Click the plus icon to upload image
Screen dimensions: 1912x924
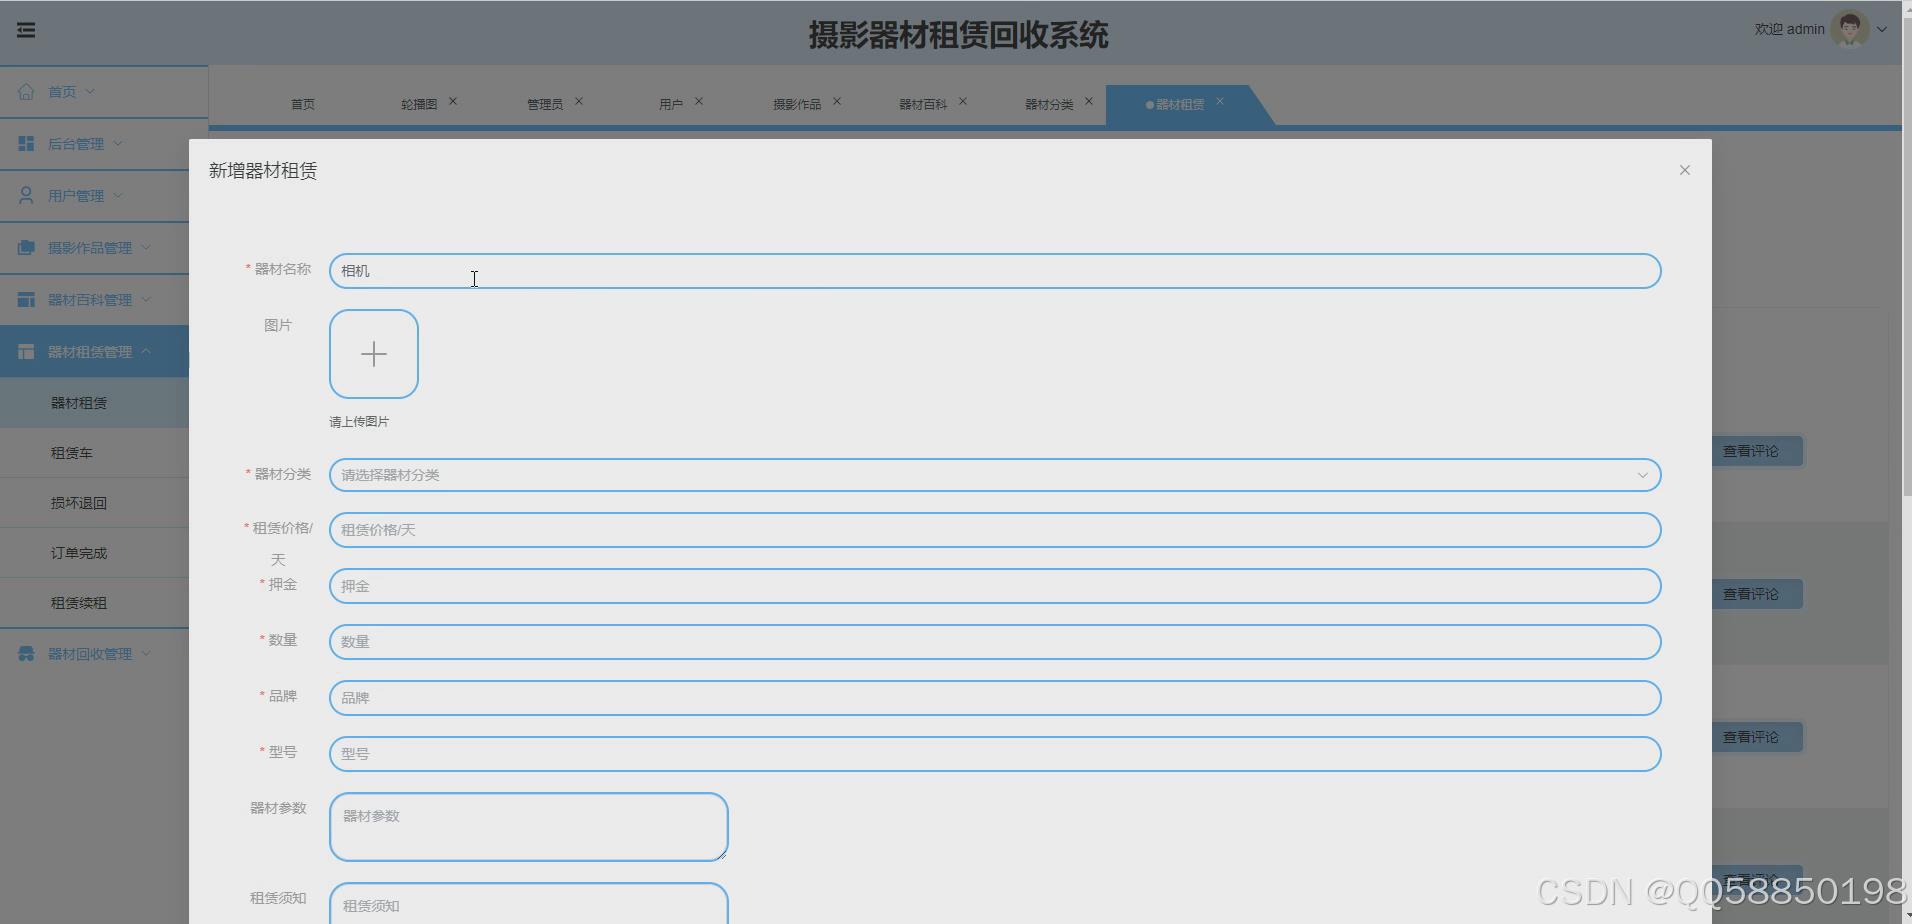374,353
